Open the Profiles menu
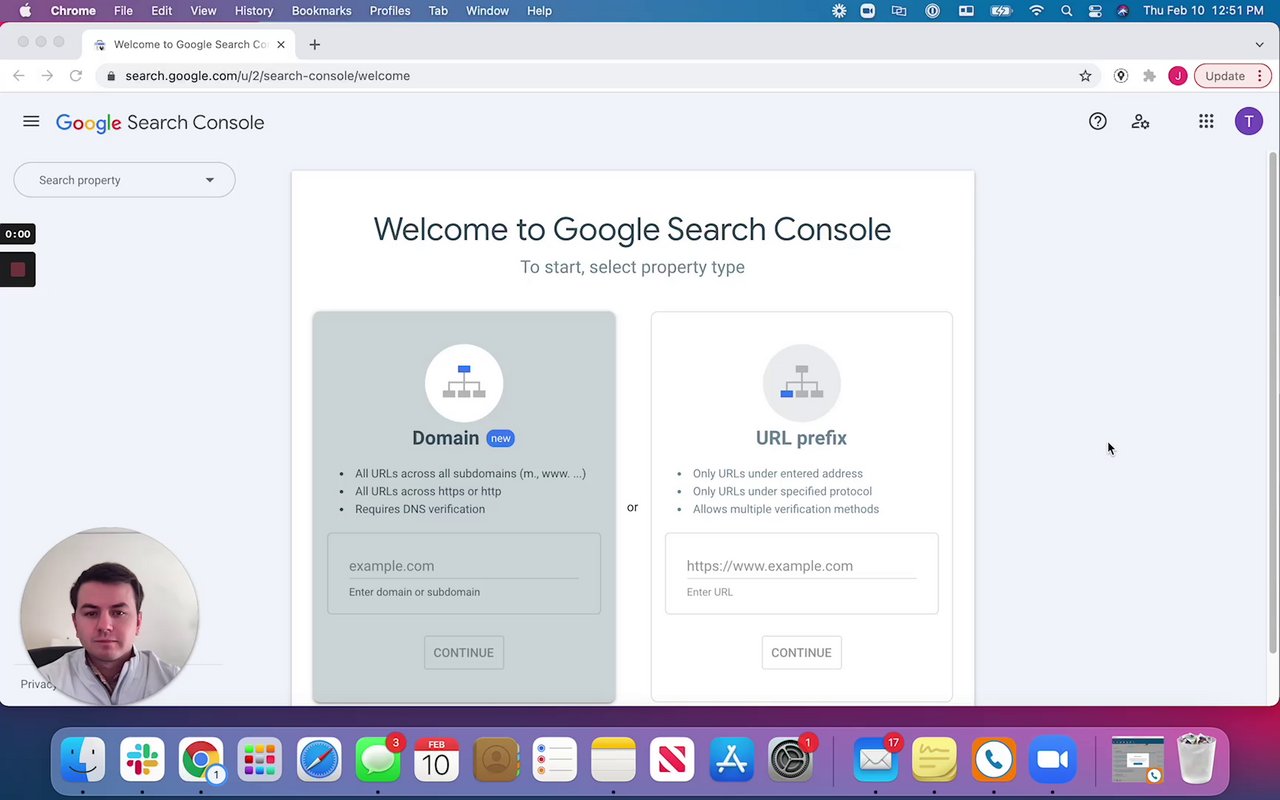 [x=390, y=11]
